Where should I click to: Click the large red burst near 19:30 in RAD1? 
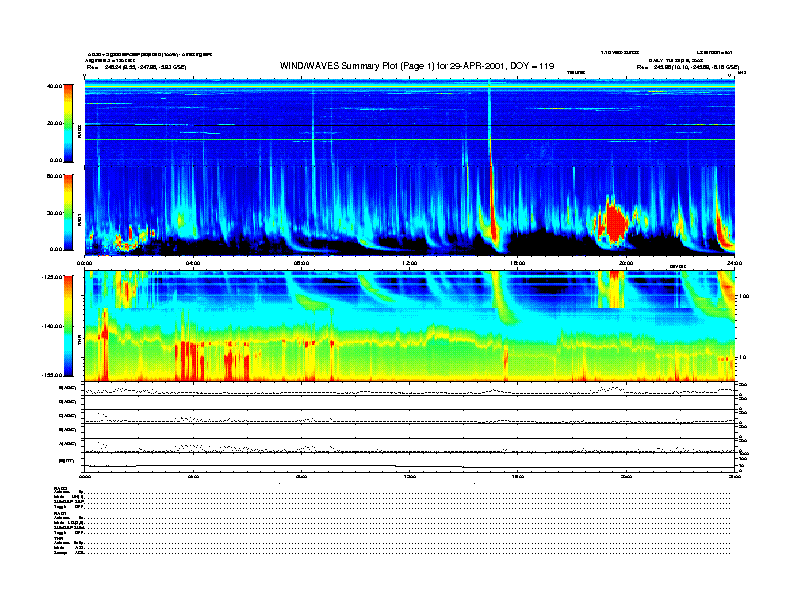[x=615, y=222]
